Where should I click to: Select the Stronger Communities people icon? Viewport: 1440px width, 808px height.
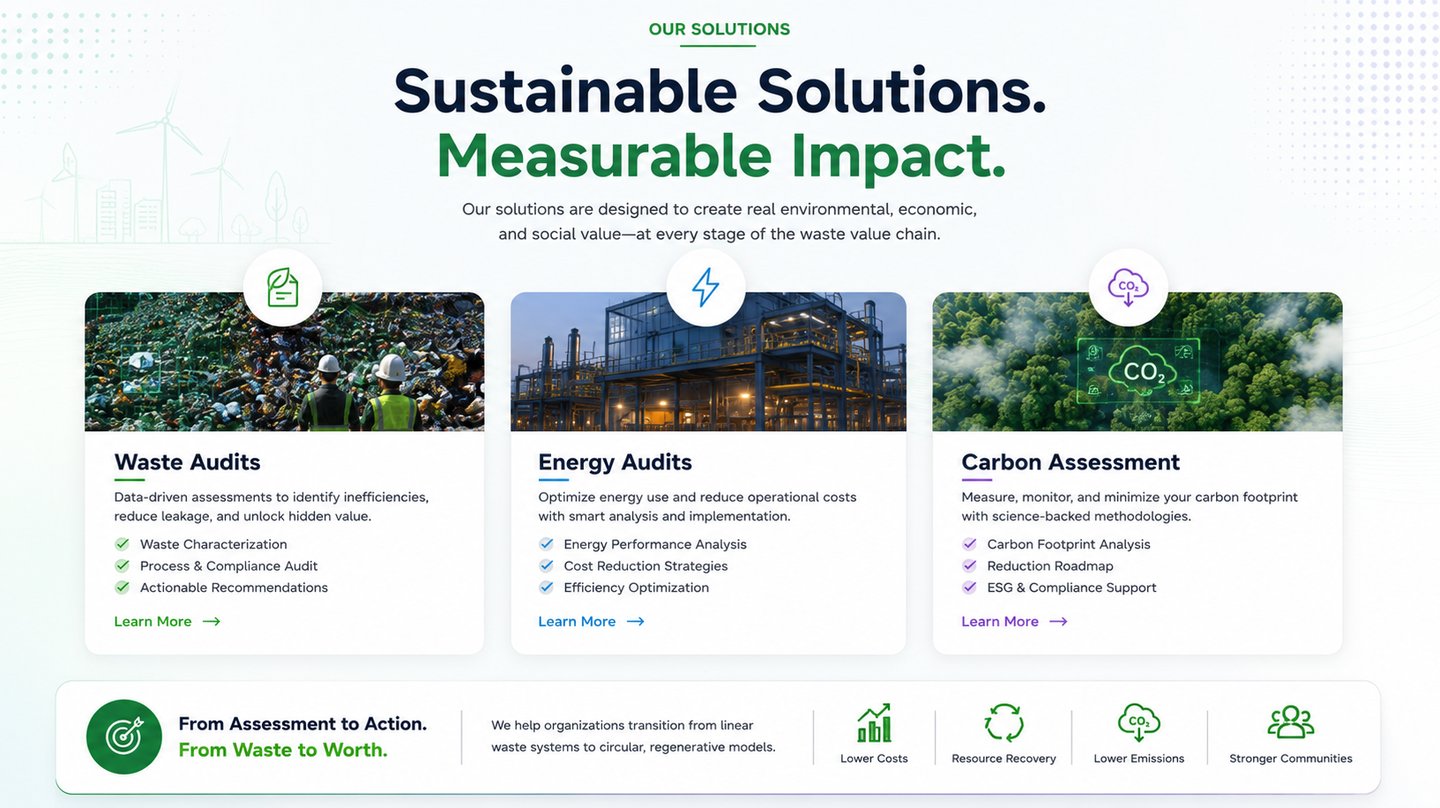click(1290, 722)
